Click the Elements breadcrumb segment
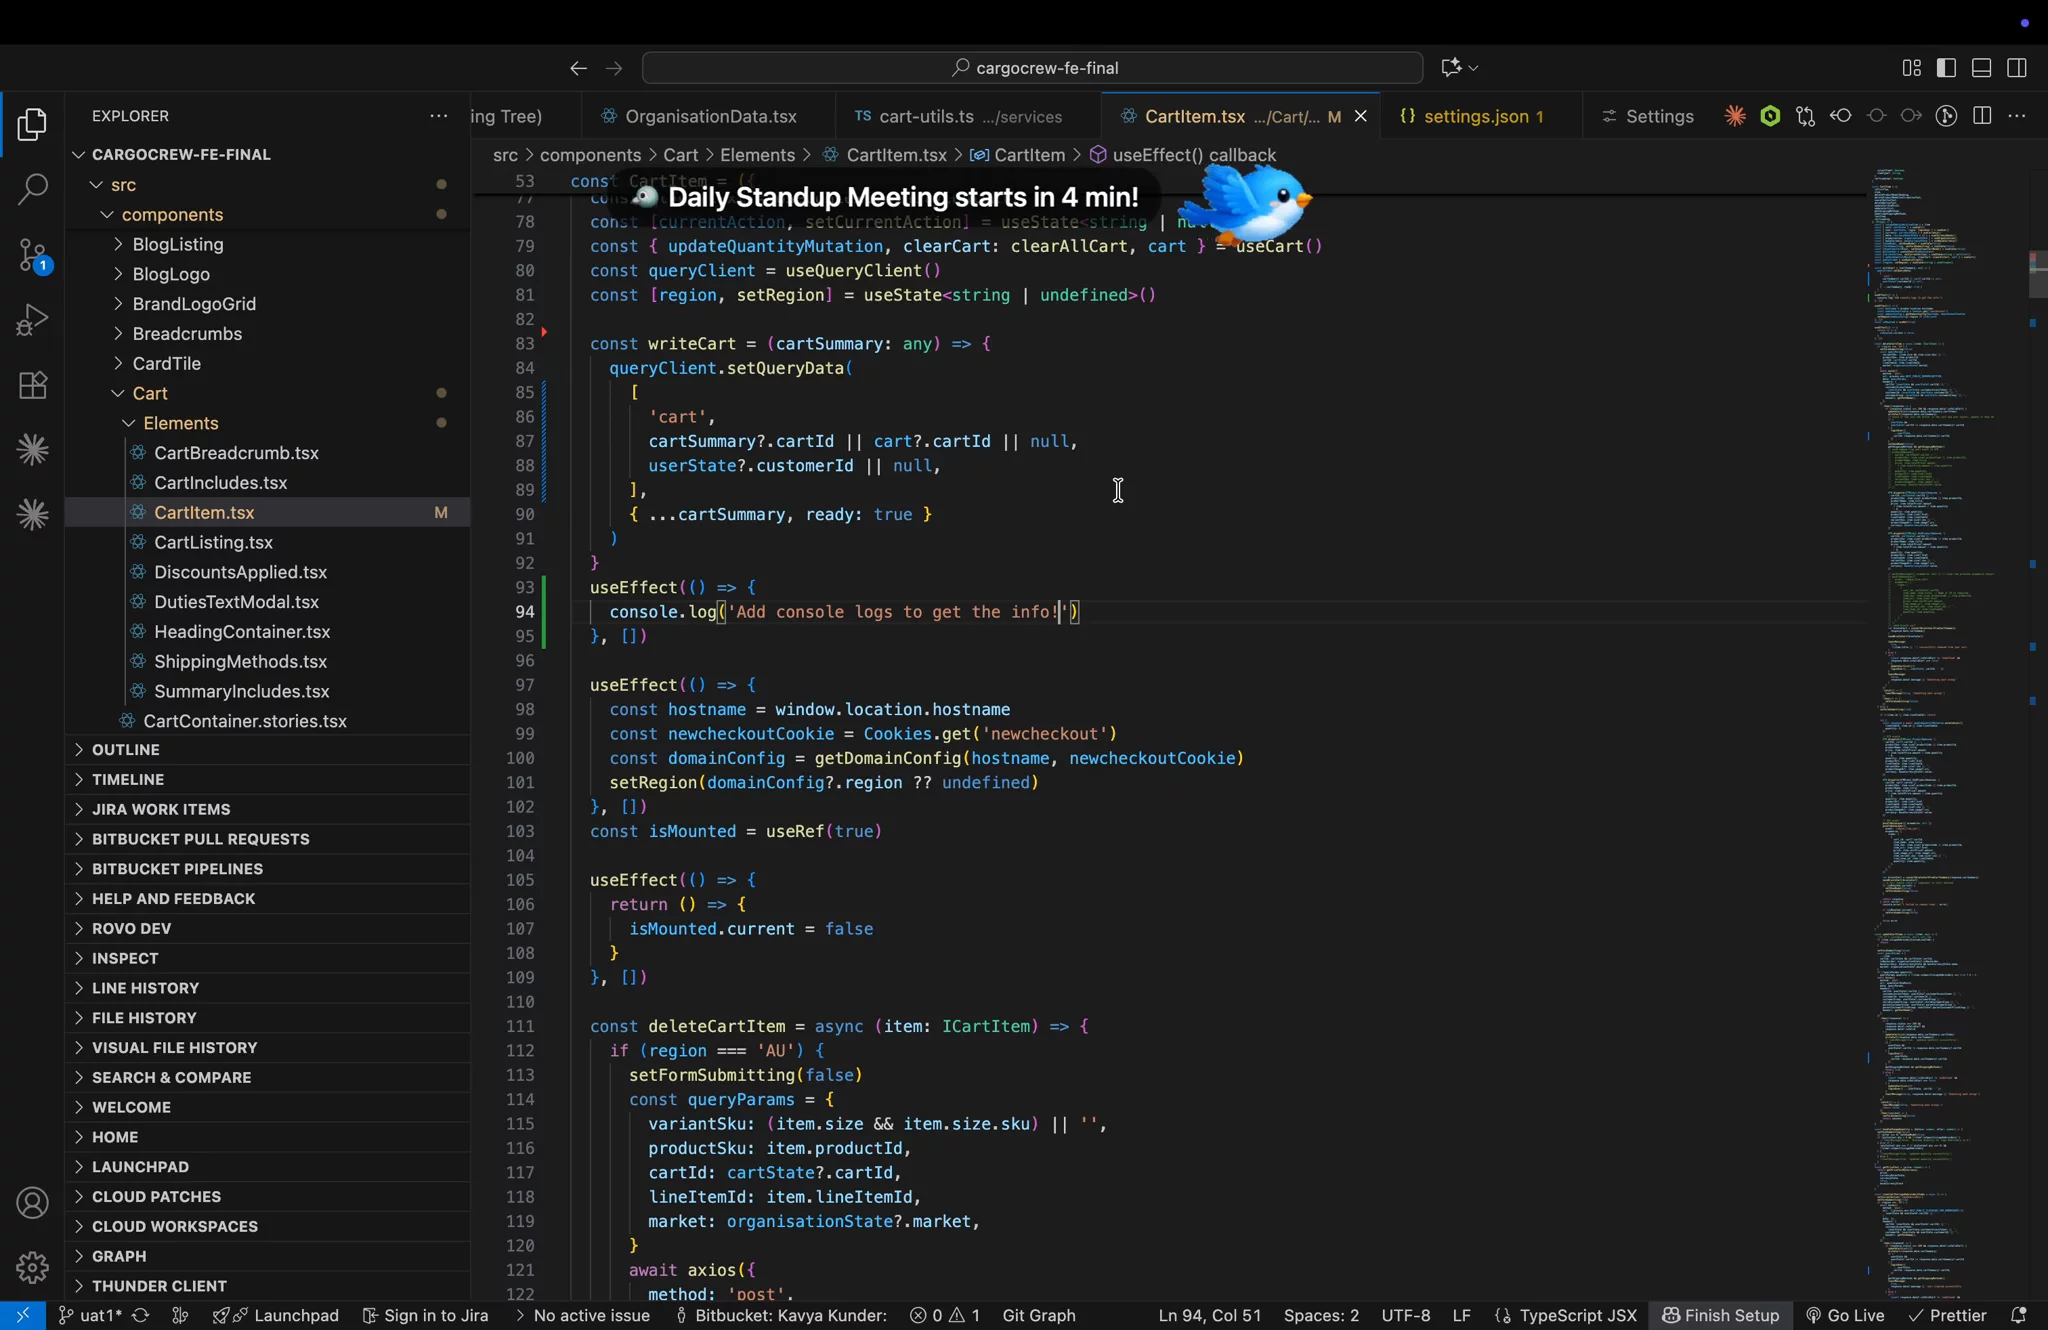 tap(757, 155)
